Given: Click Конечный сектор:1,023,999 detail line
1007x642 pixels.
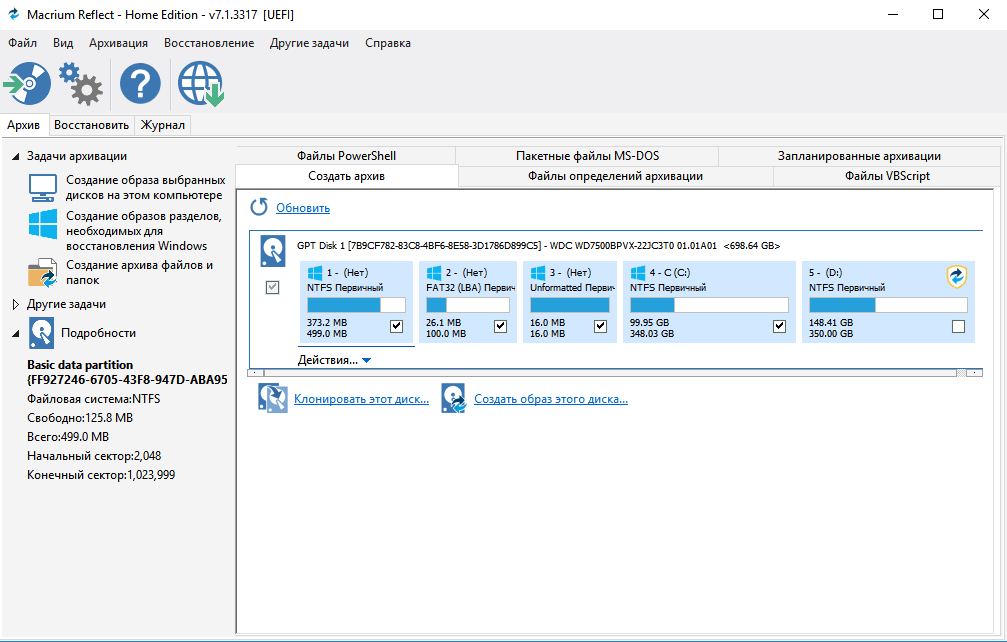Looking at the screenshot, I should click(101, 475).
